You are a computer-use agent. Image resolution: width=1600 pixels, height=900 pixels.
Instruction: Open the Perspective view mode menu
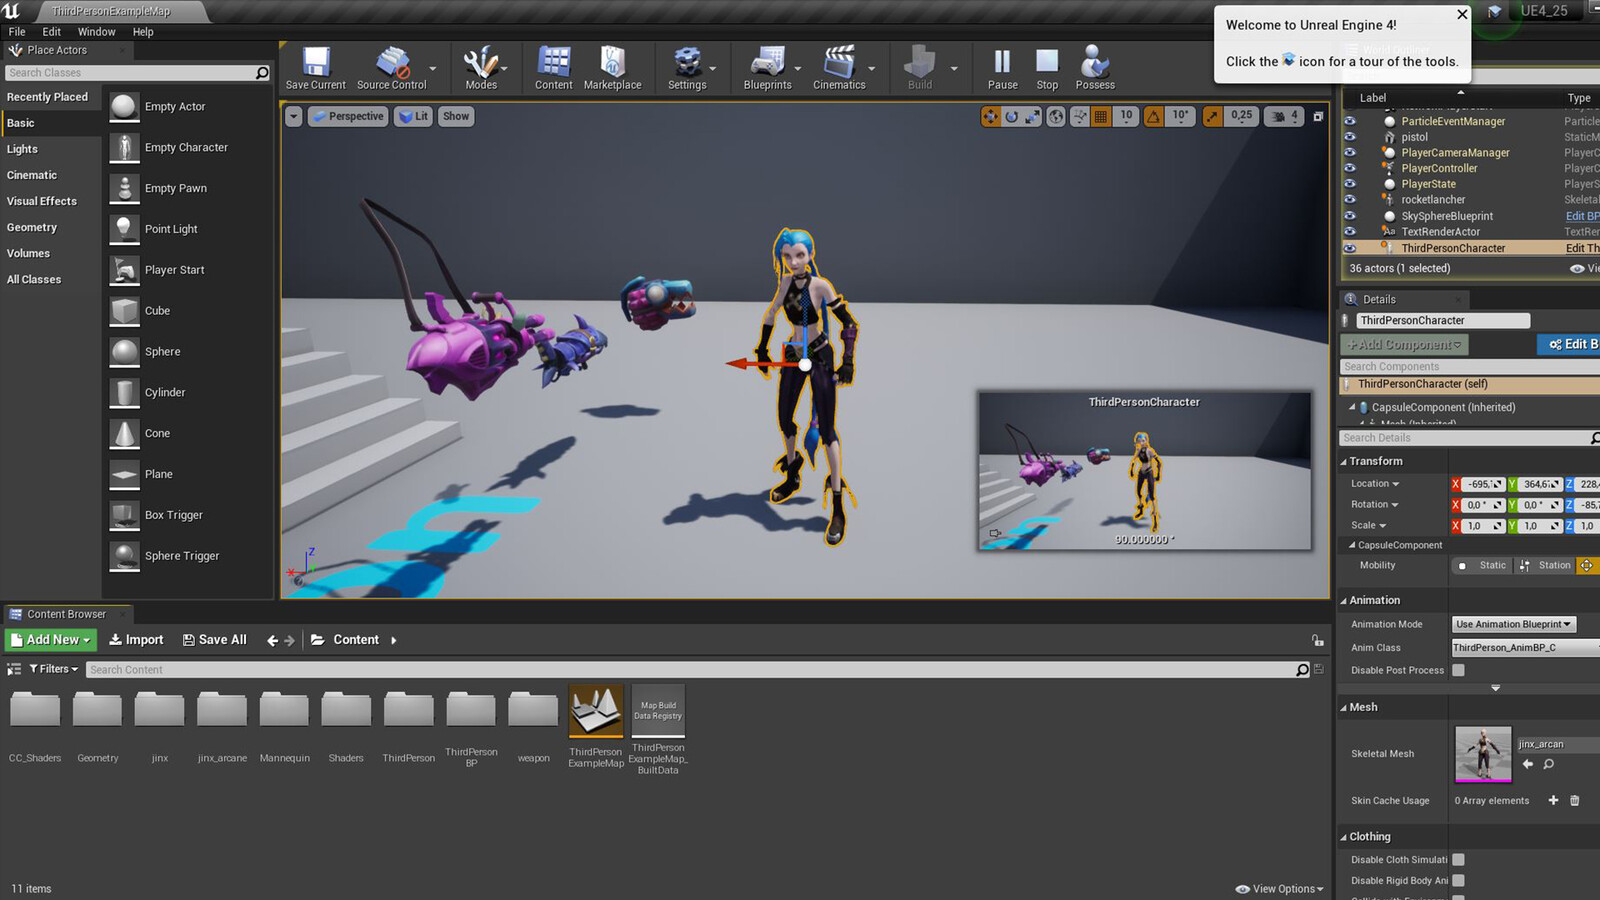347,116
